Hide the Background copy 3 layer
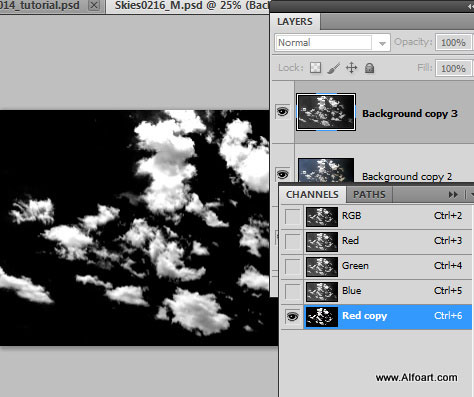This screenshot has height=397, width=474. pos(282,111)
